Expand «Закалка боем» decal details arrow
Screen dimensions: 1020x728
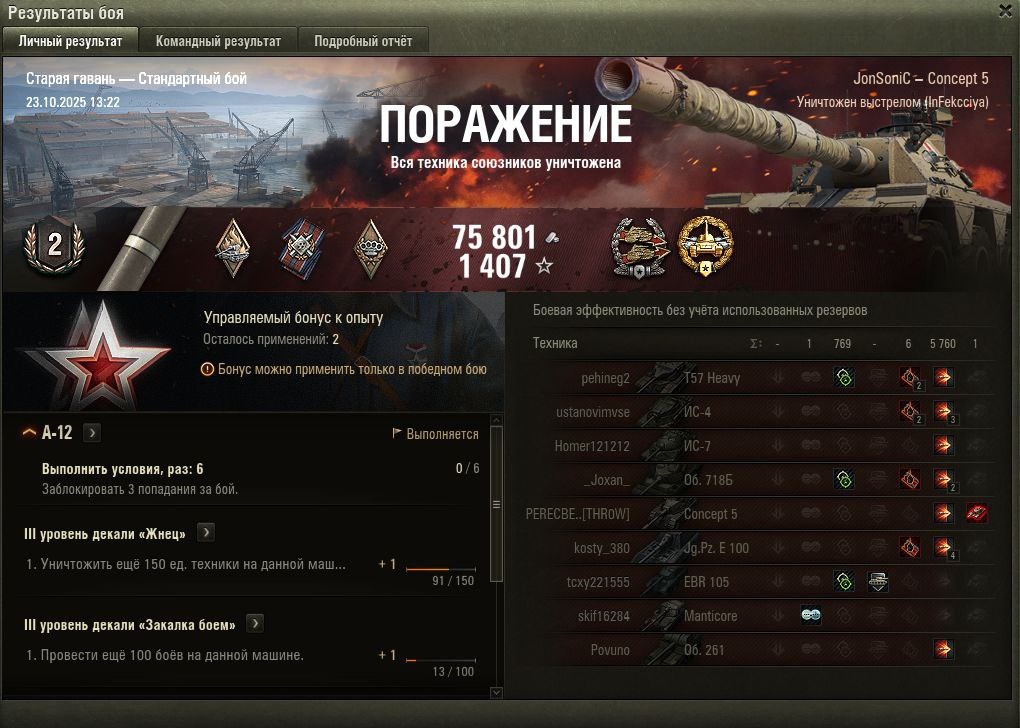255,624
